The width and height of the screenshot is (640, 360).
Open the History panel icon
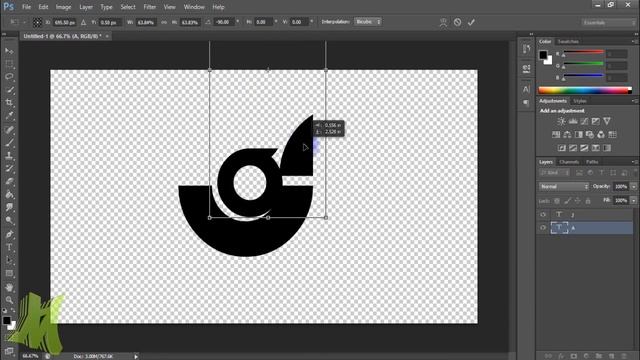tap(527, 49)
